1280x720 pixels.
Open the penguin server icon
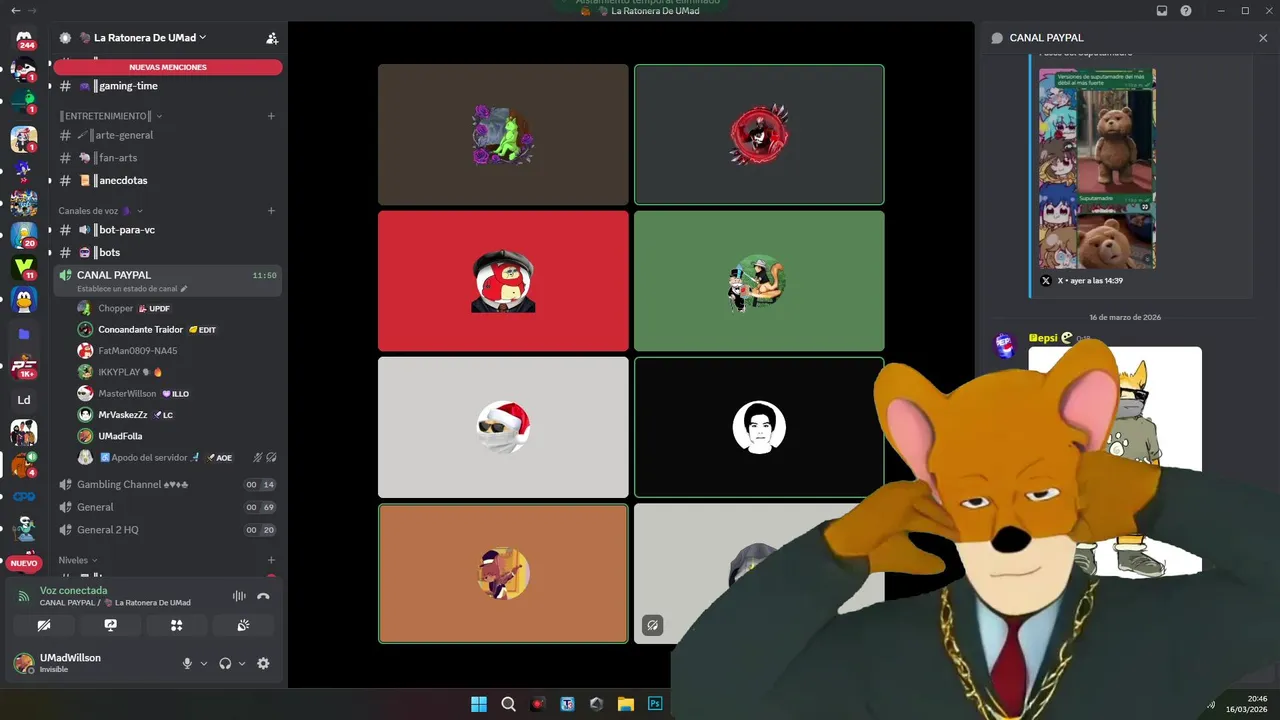[x=24, y=301]
